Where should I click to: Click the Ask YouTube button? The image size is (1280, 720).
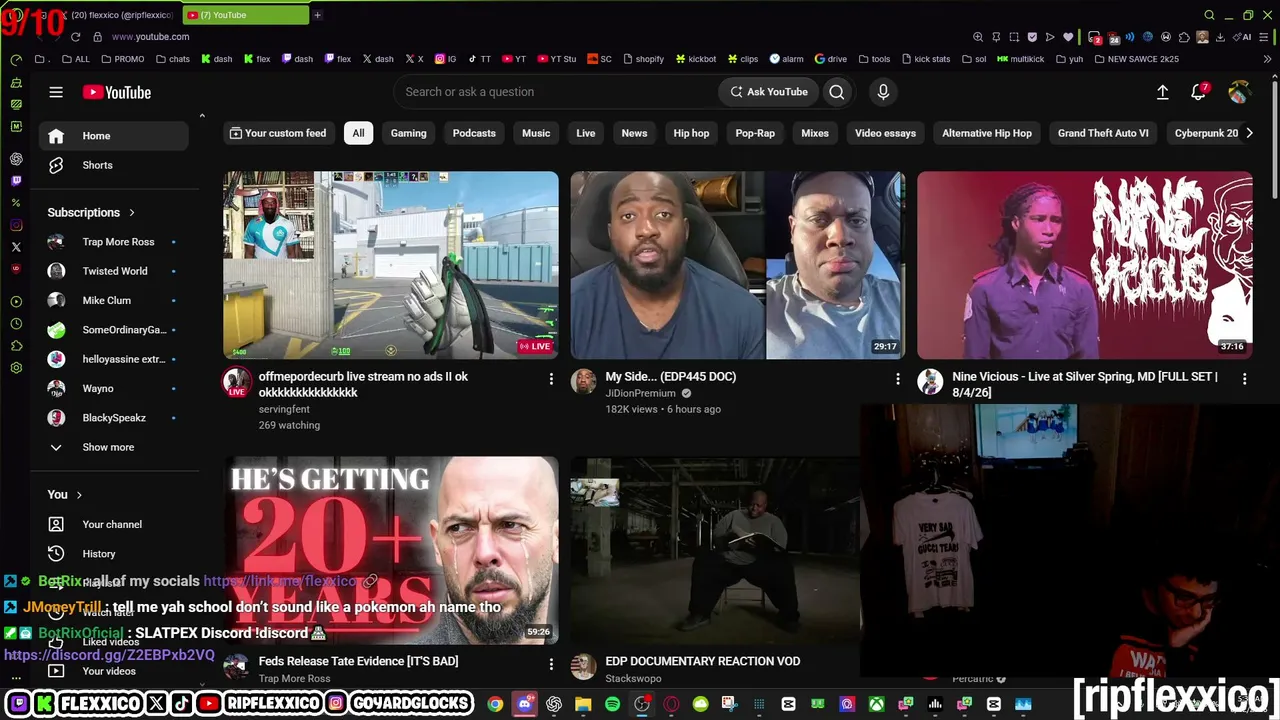click(x=769, y=92)
